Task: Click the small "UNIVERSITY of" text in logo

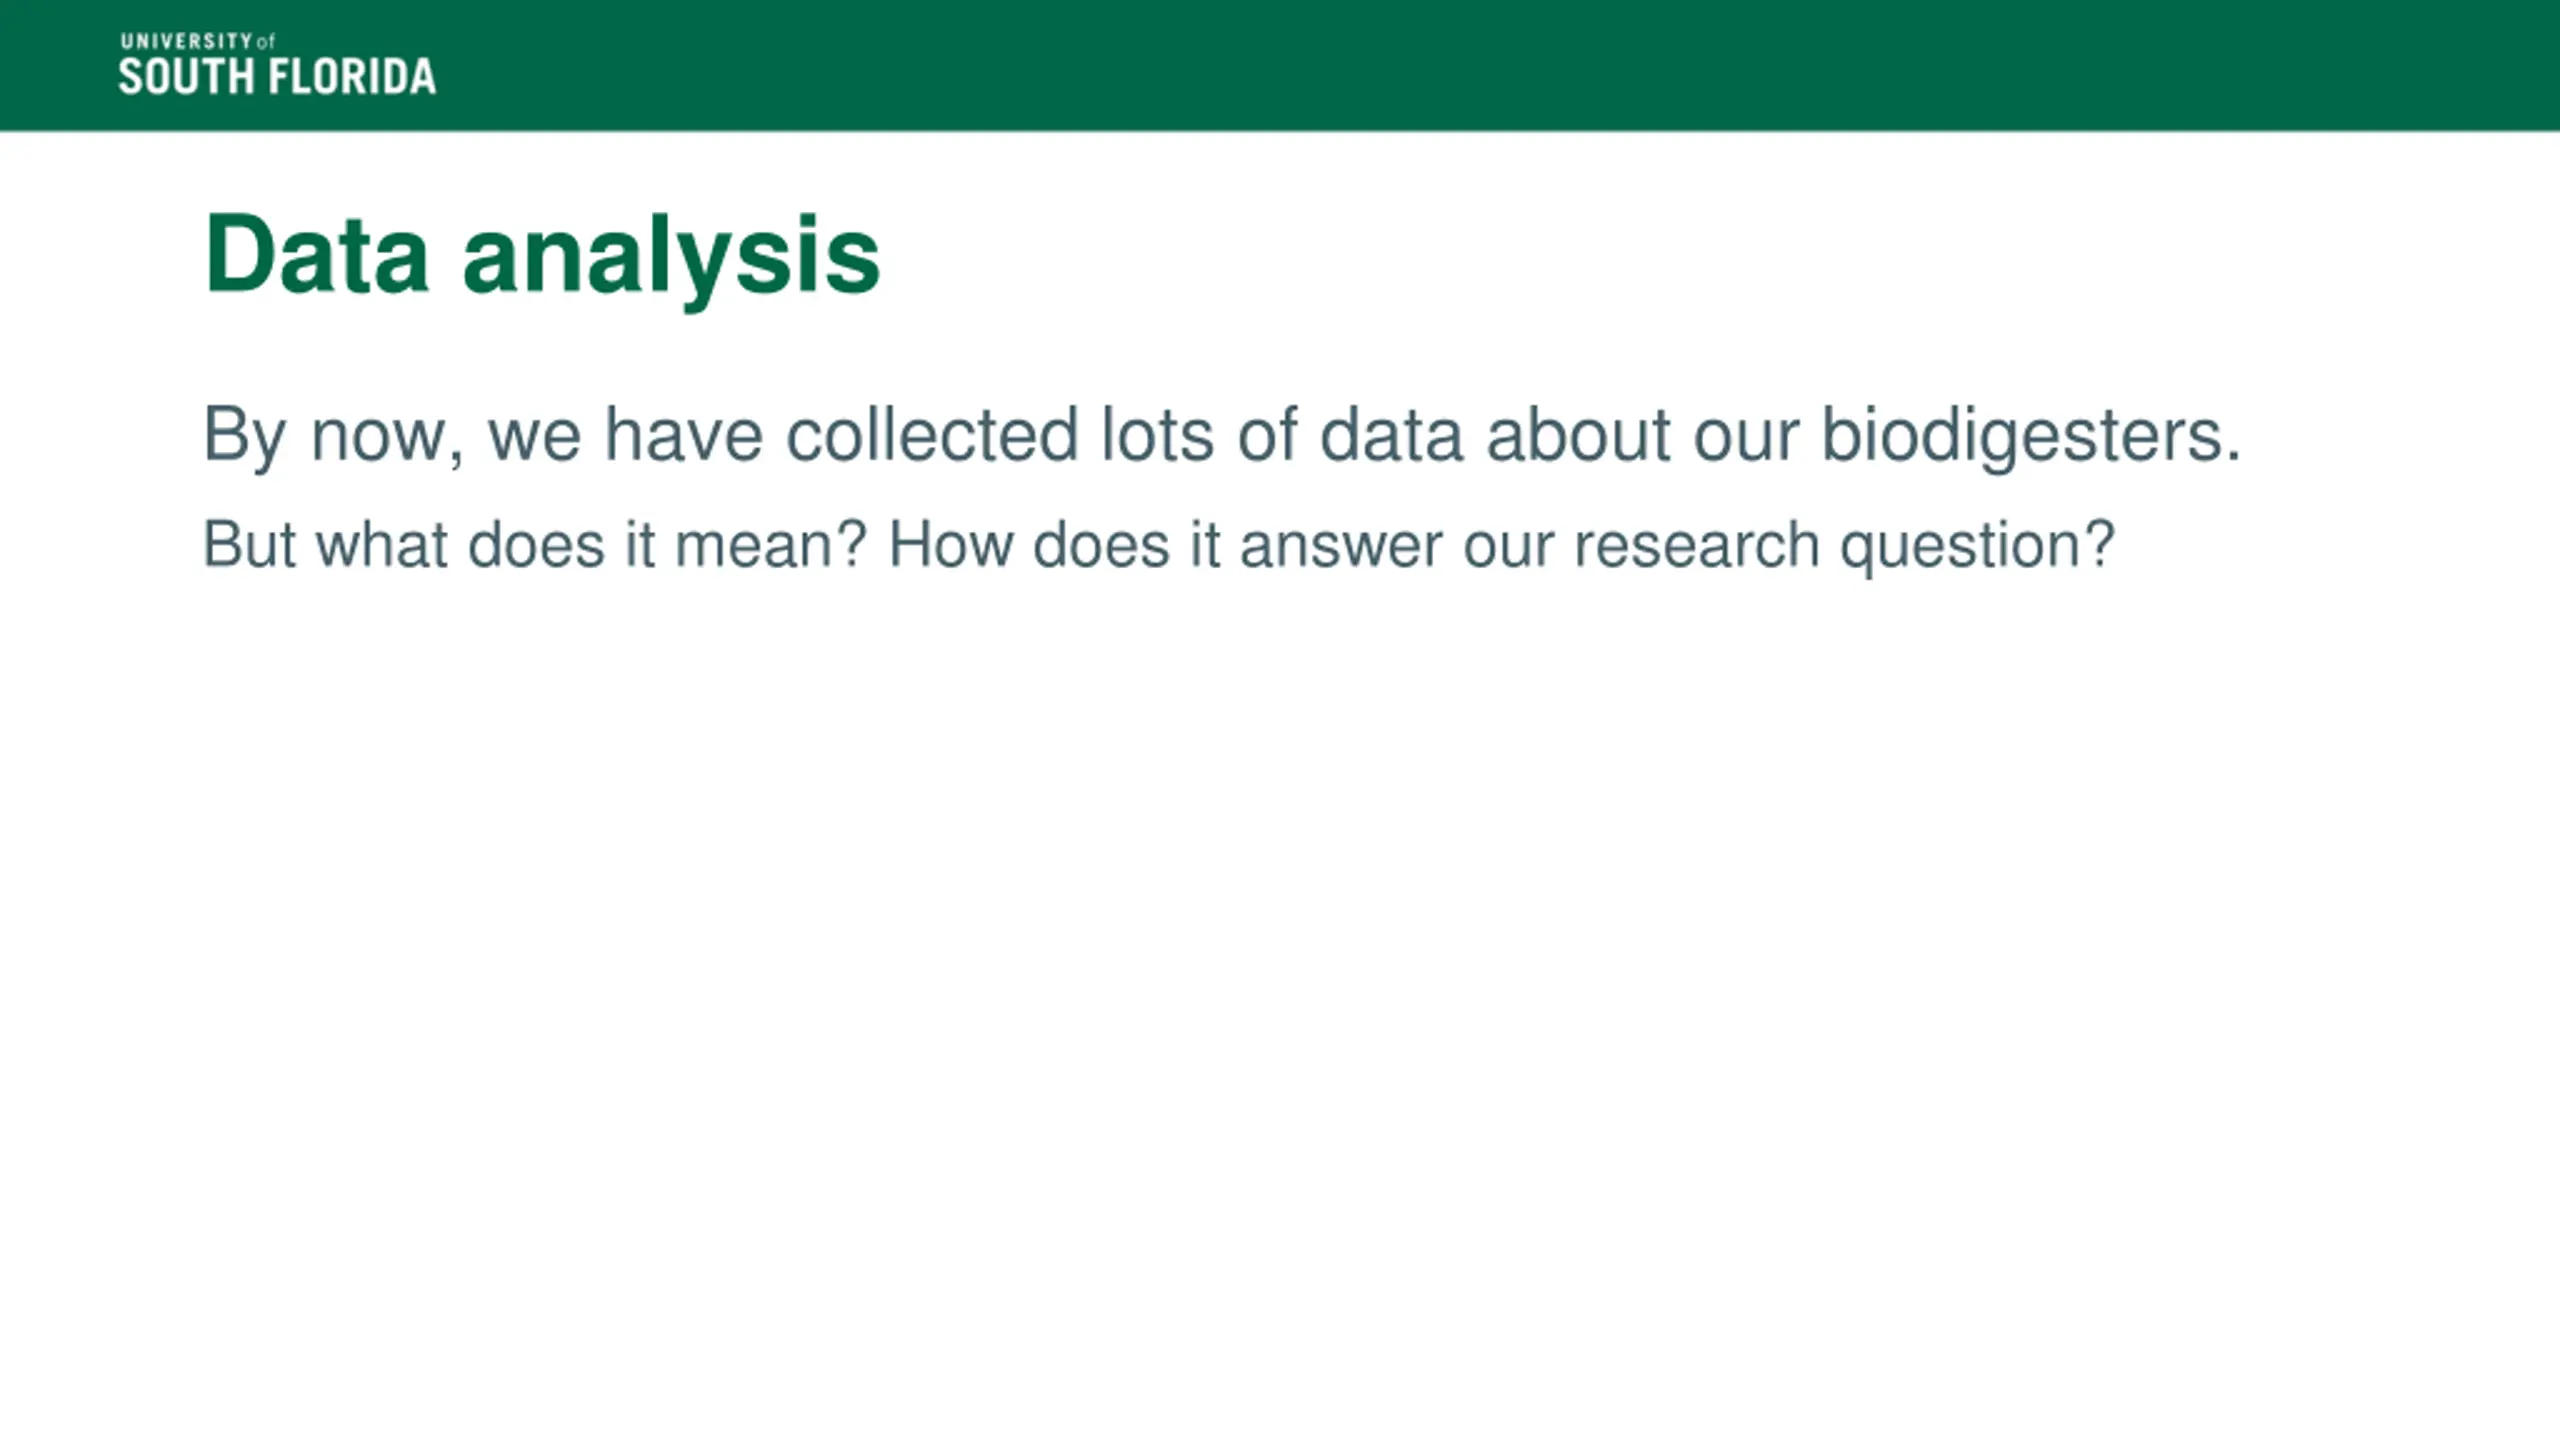Action: point(197,41)
